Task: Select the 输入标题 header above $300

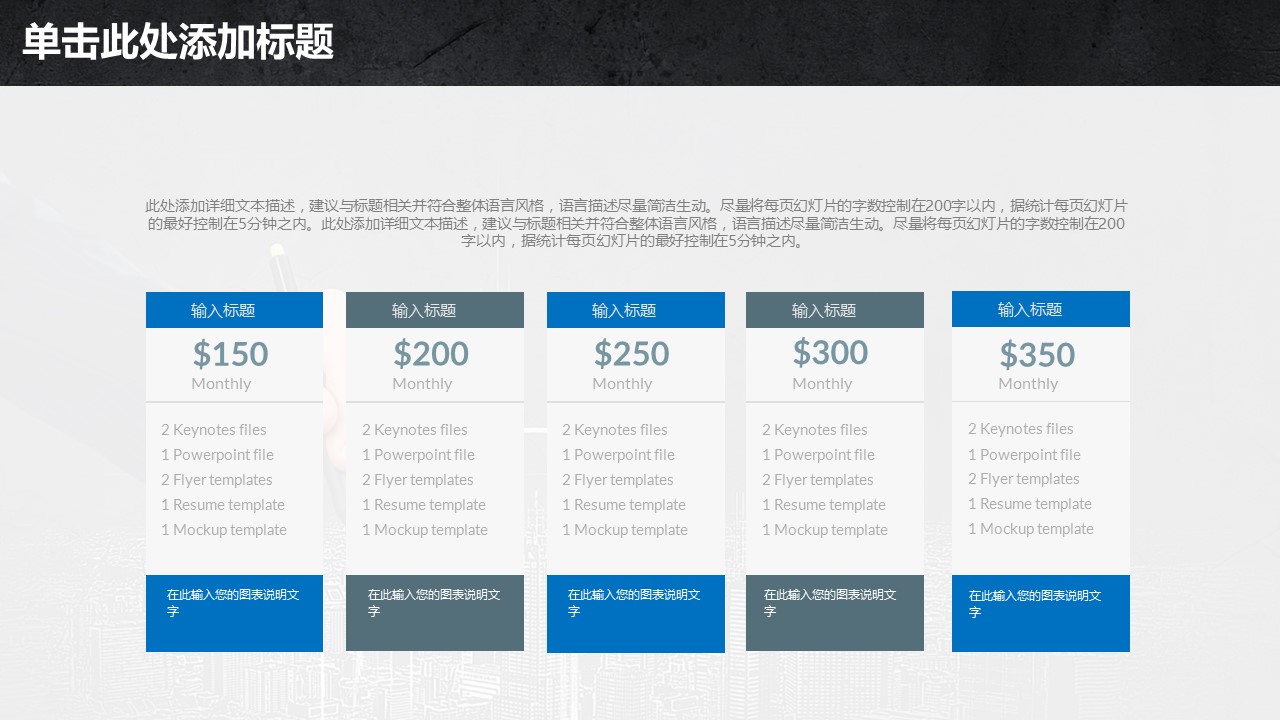Action: tap(824, 310)
